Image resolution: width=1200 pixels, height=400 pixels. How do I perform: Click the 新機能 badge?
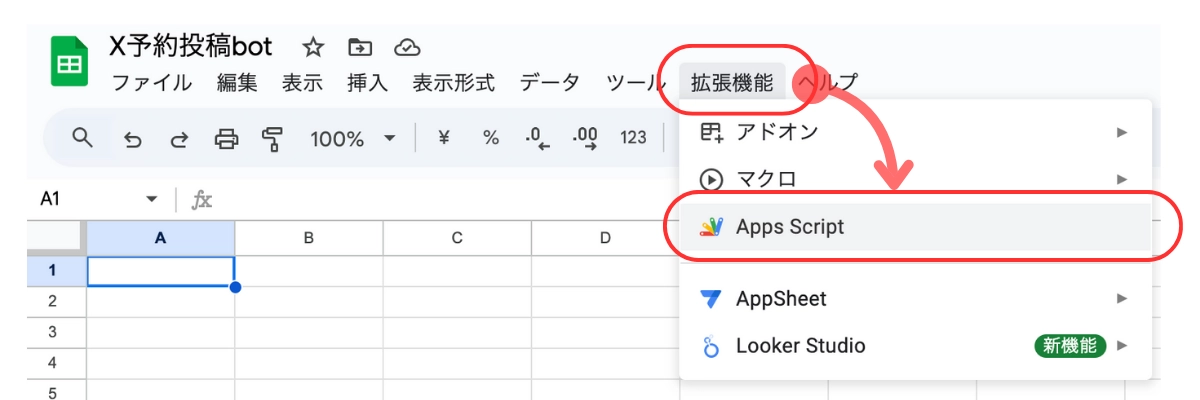pos(1071,346)
